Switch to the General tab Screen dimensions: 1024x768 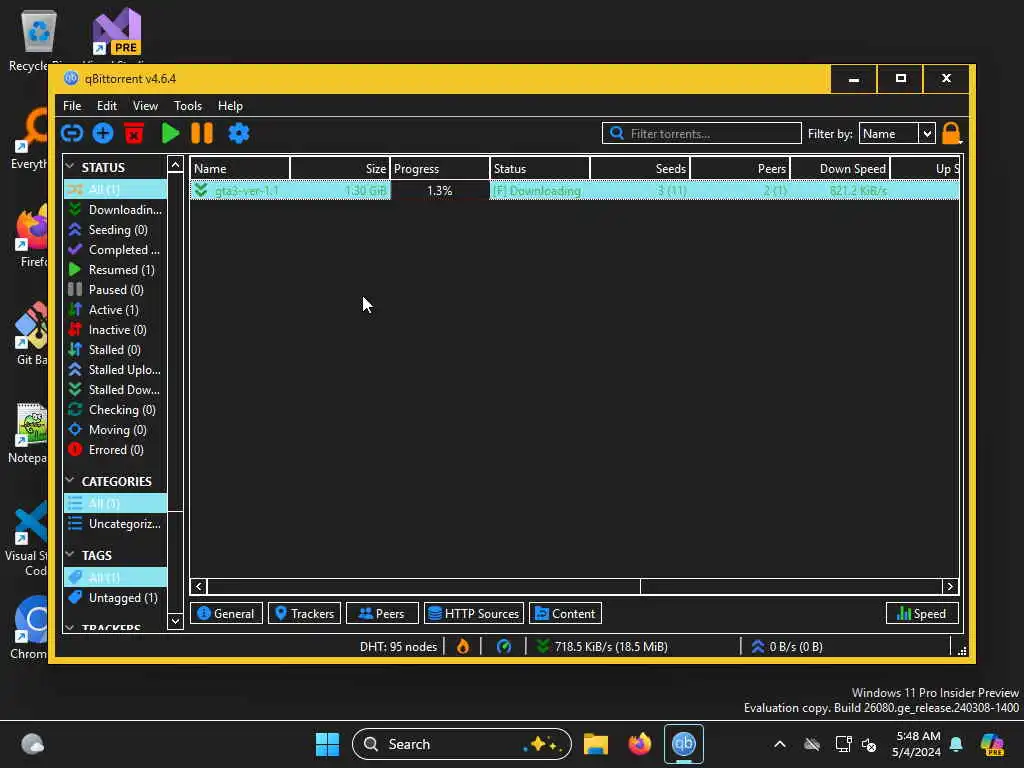click(226, 613)
